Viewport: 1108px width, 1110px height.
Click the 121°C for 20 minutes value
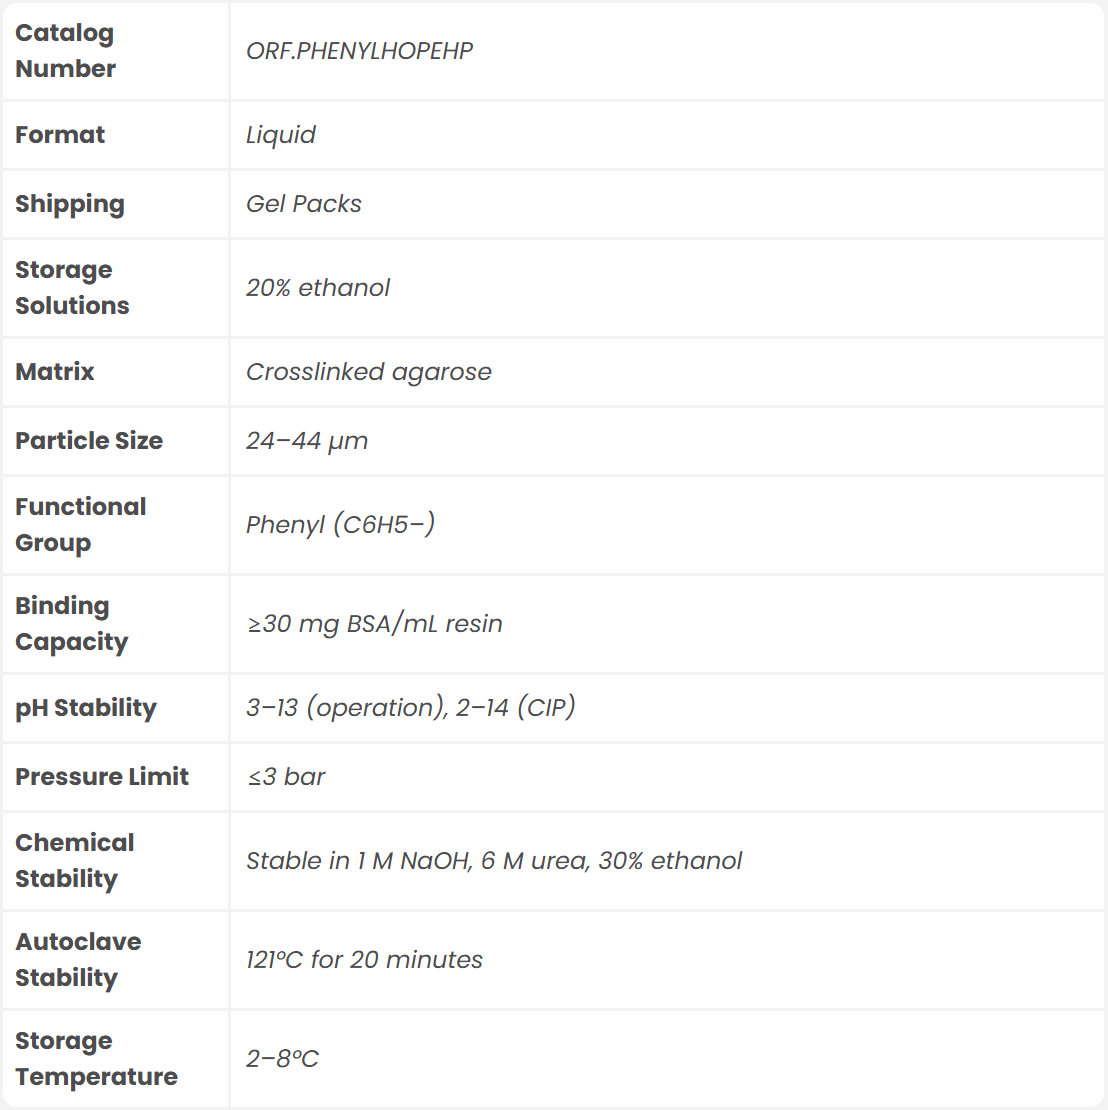click(364, 960)
